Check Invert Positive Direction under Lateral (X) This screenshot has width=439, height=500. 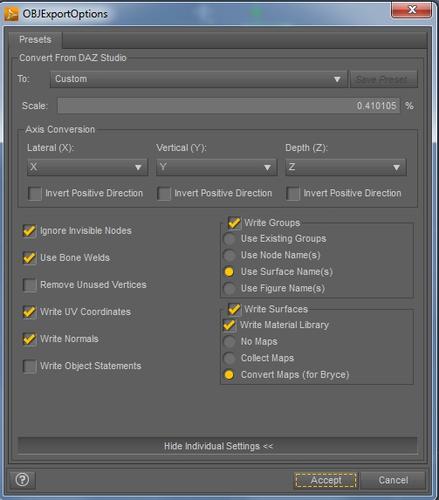click(35, 193)
